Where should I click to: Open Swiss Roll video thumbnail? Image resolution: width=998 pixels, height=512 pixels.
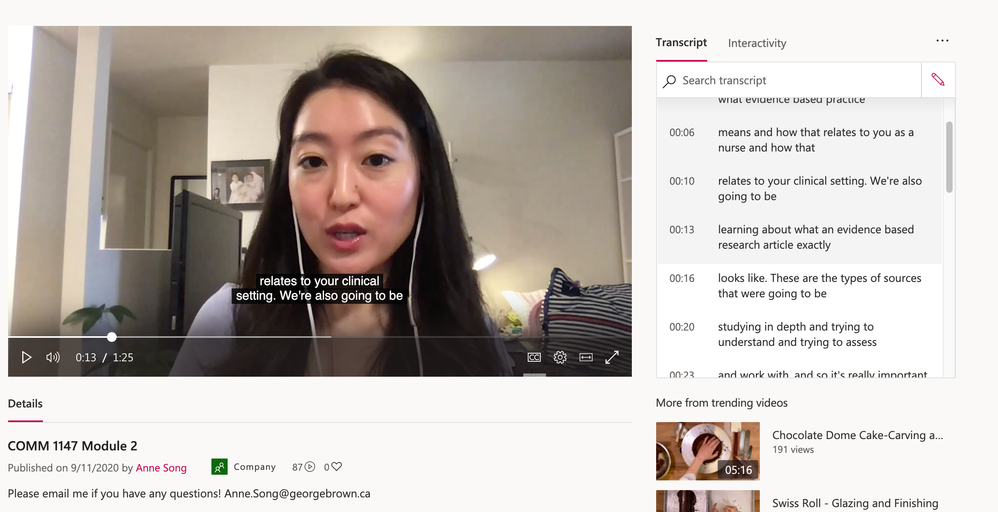[x=708, y=501]
